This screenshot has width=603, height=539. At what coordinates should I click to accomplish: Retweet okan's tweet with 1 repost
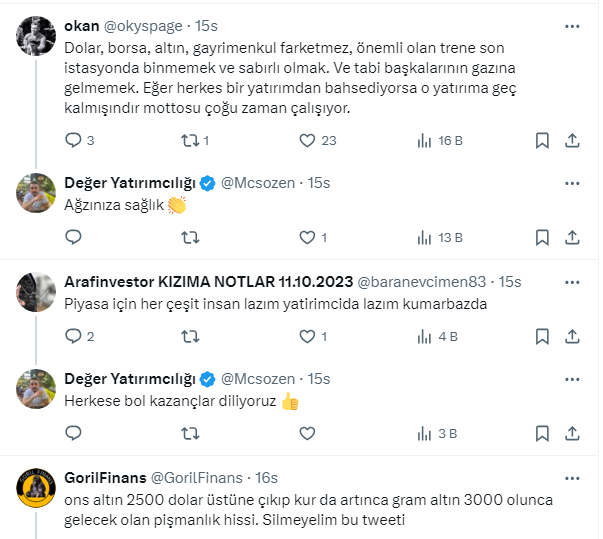[190, 141]
